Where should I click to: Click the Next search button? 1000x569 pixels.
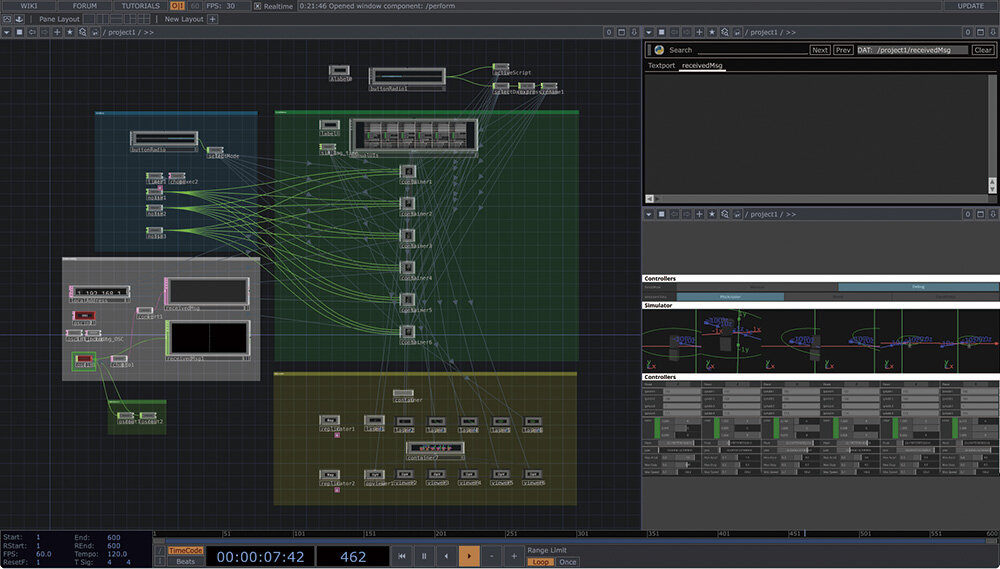pyautogui.click(x=819, y=50)
